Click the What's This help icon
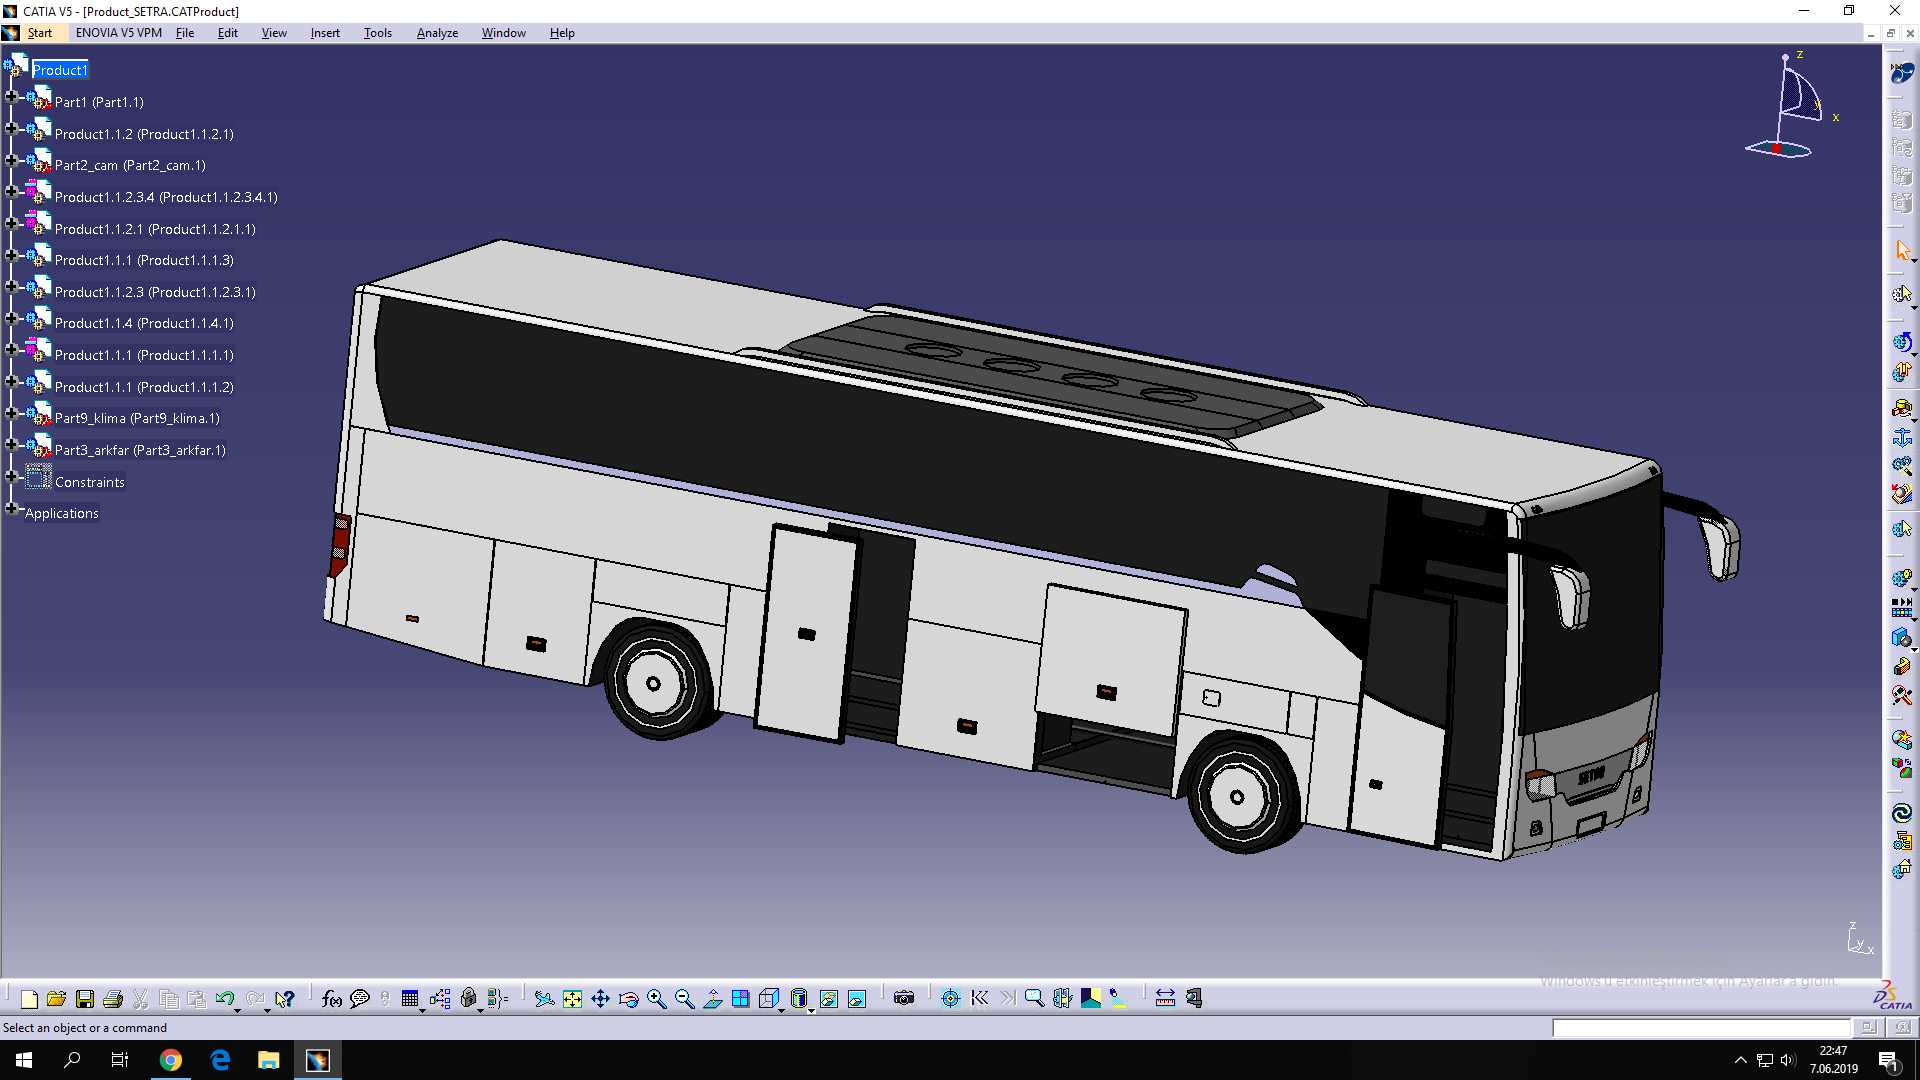The width and height of the screenshot is (1920, 1080). (285, 998)
